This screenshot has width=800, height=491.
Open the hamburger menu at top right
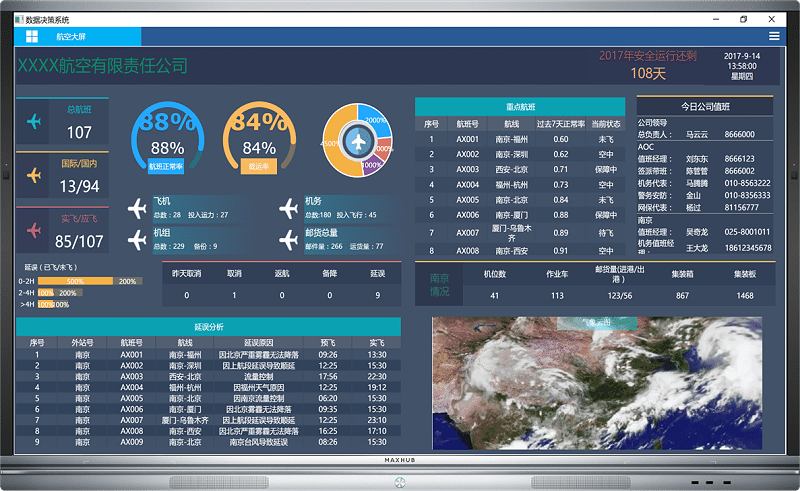coord(773,36)
